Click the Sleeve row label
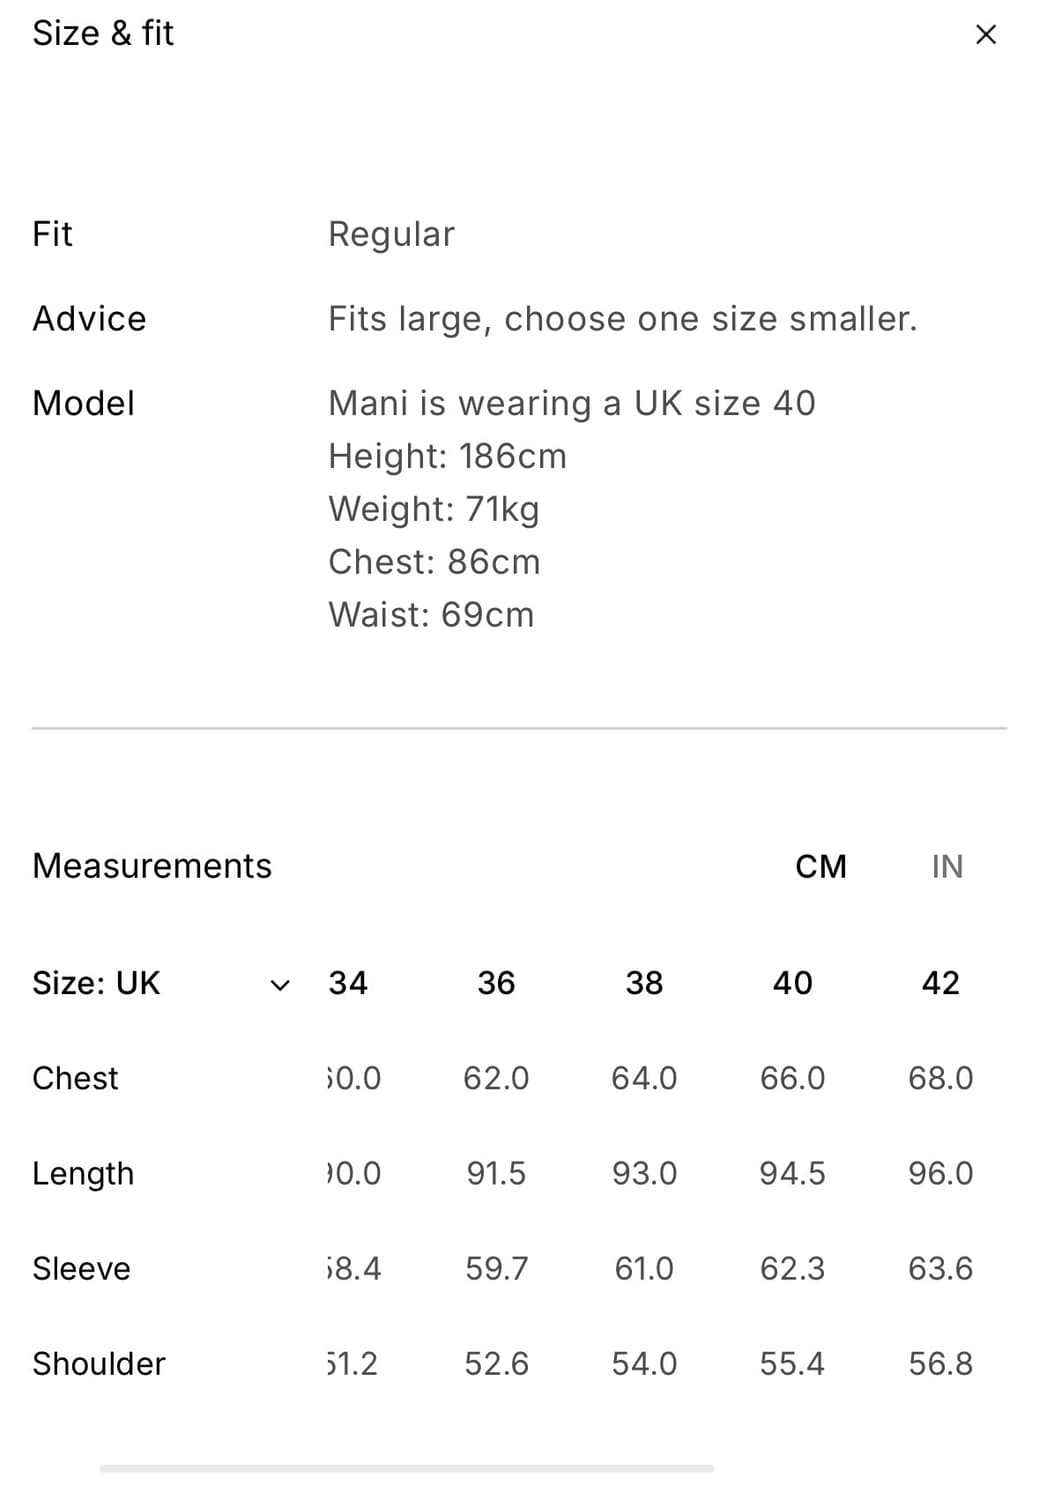 [81, 1268]
